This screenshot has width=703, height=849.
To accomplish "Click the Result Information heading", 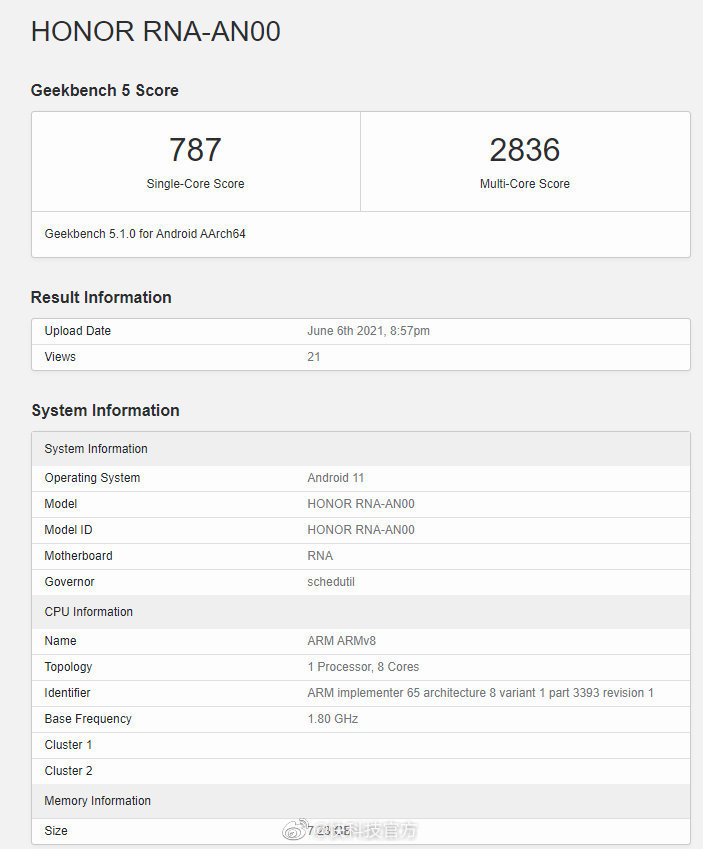I will click(x=101, y=297).
